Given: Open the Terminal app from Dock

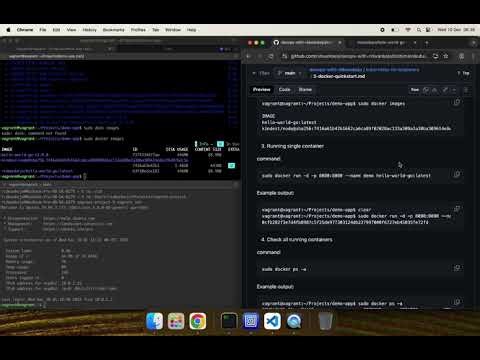Looking at the screenshot, I should [x=229, y=321].
